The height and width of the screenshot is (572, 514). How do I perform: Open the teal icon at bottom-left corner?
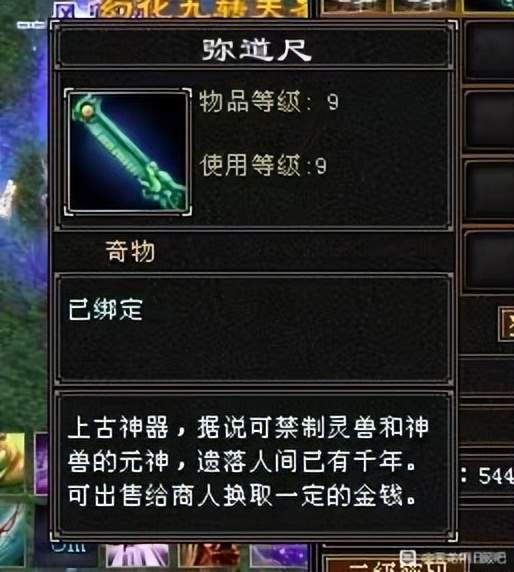(x=13, y=534)
